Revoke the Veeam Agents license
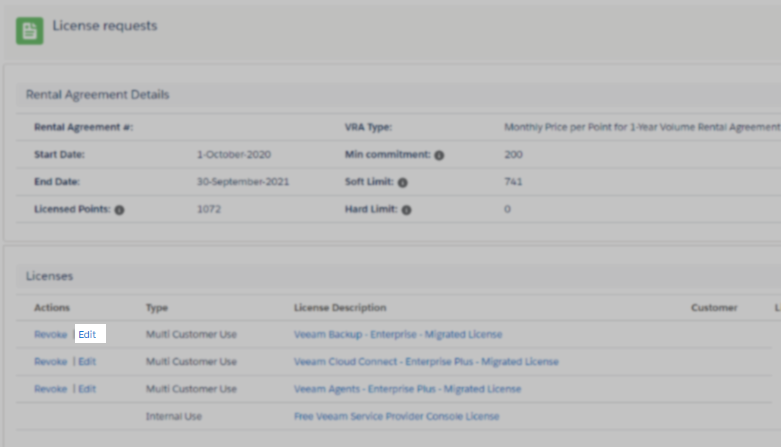The height and width of the screenshot is (447, 781). [x=50, y=389]
